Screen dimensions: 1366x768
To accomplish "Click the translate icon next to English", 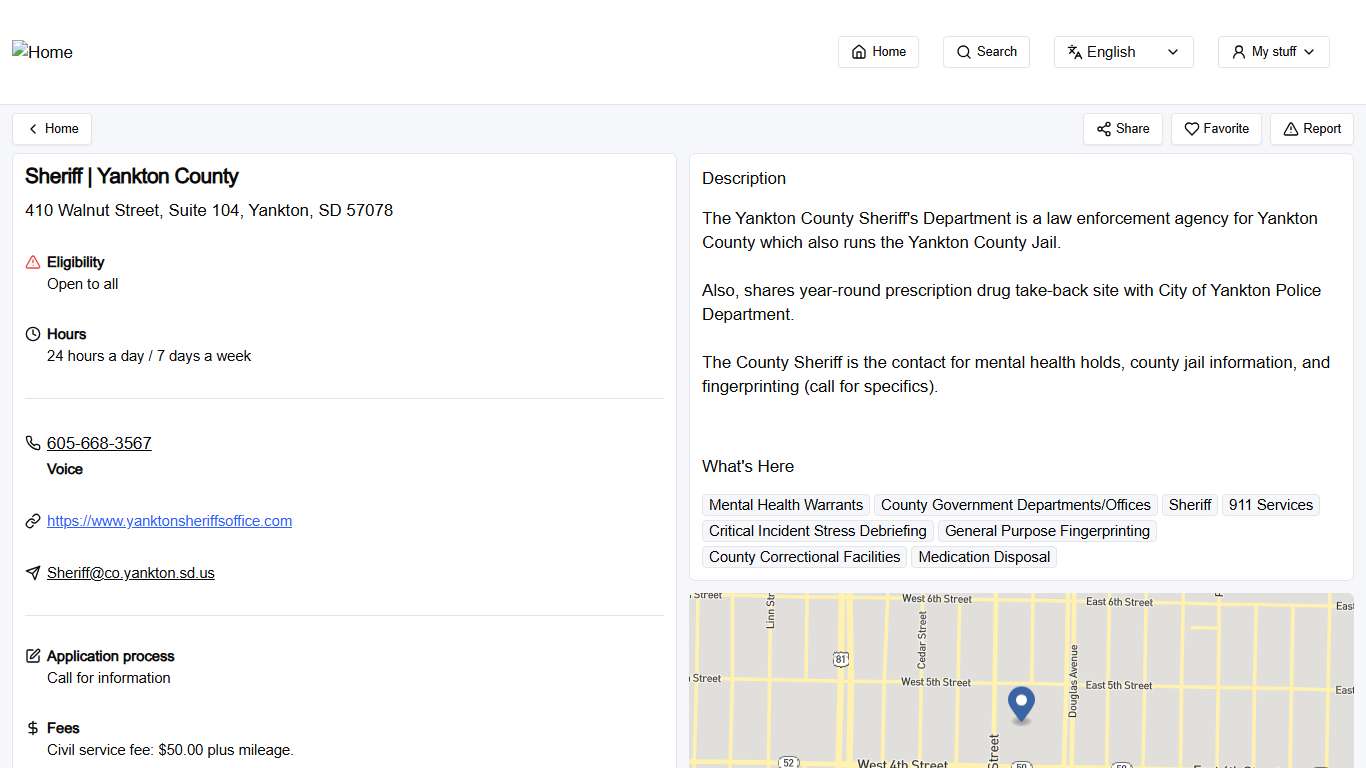I will pyautogui.click(x=1075, y=51).
